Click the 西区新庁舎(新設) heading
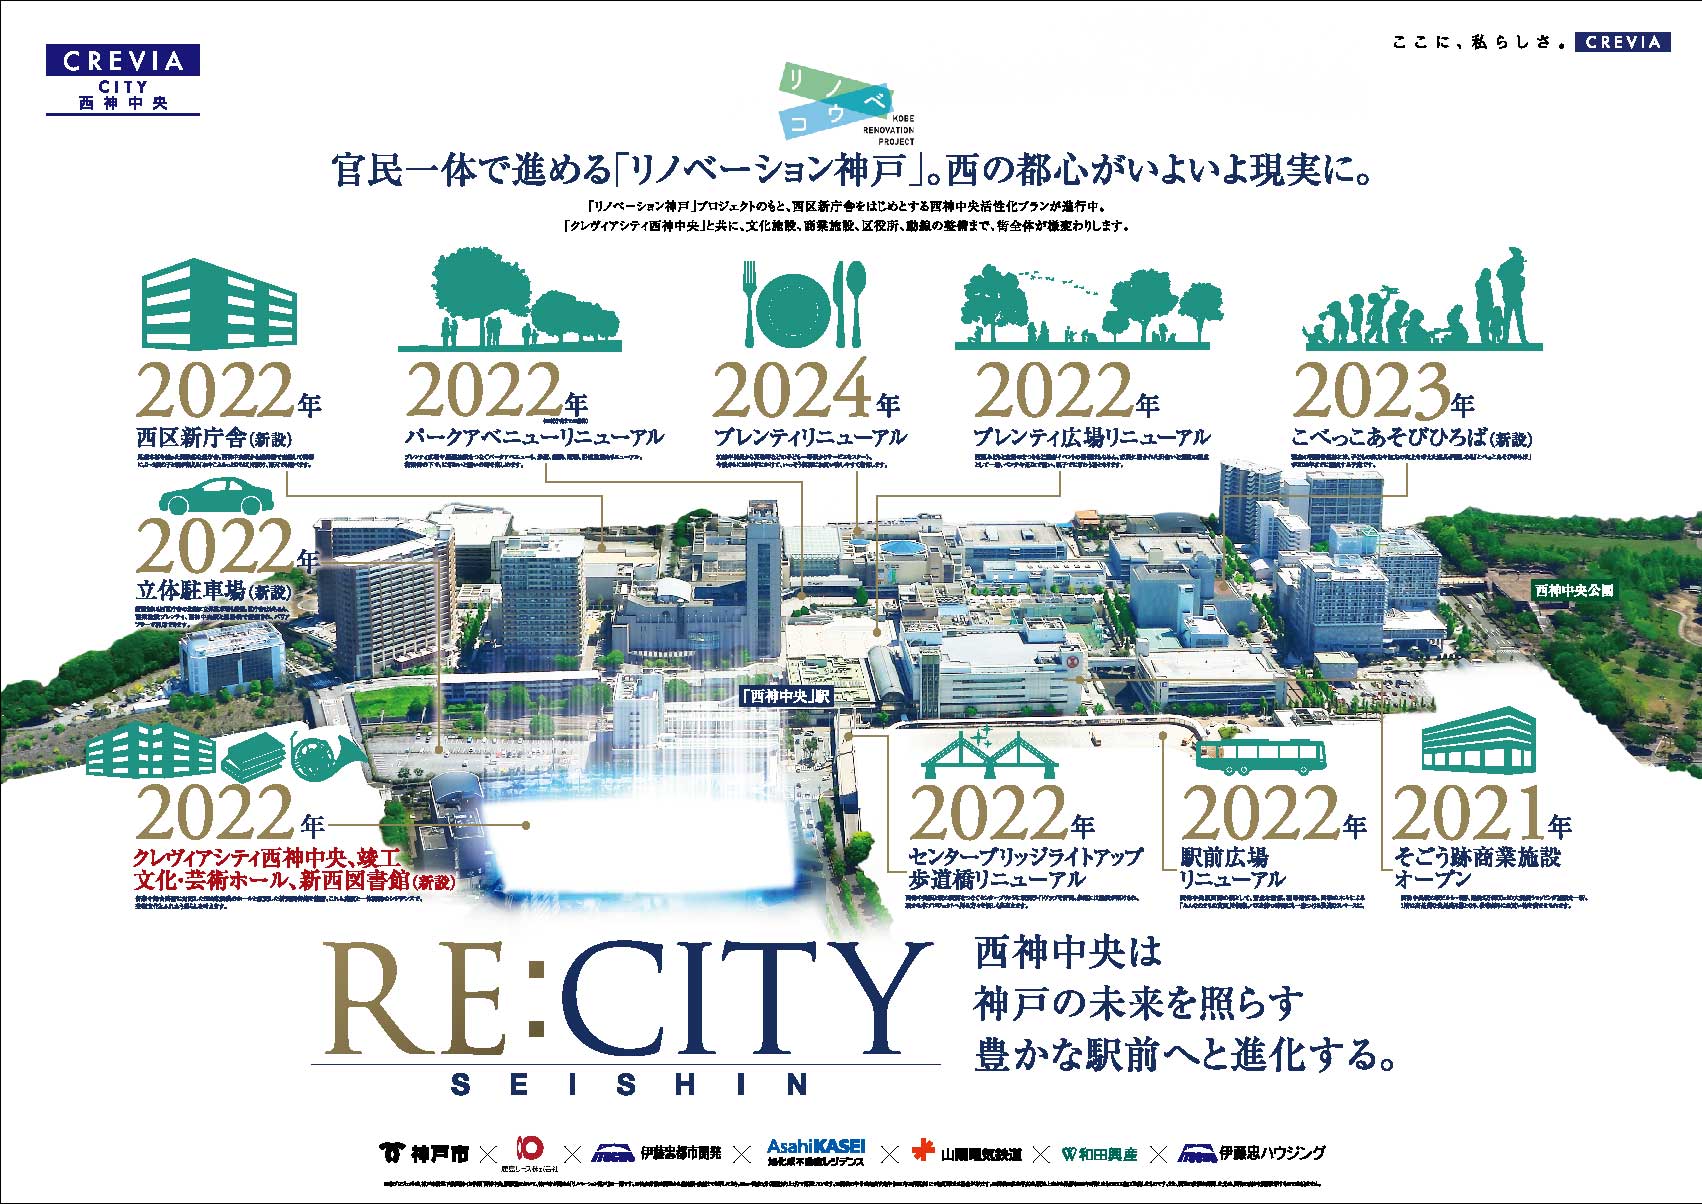The image size is (1702, 1204). (214, 437)
